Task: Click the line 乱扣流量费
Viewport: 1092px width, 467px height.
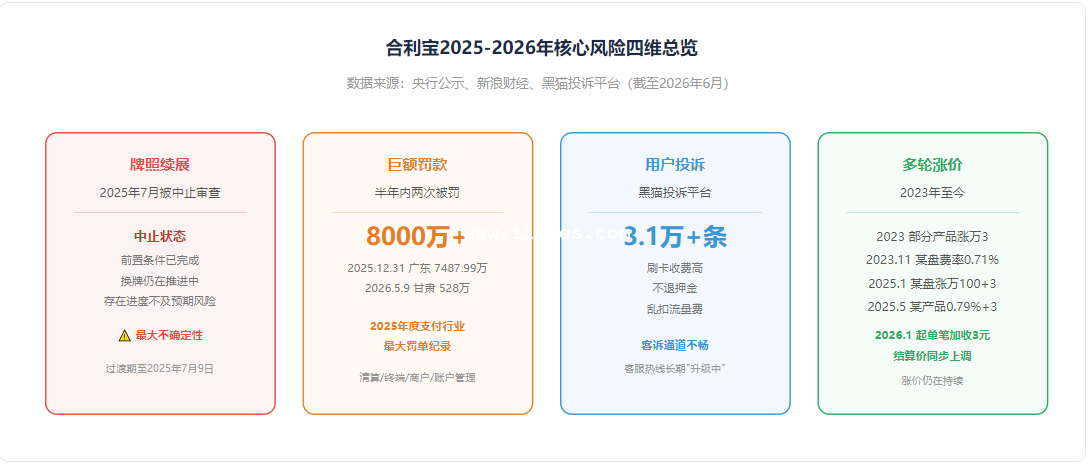Action: [676, 309]
